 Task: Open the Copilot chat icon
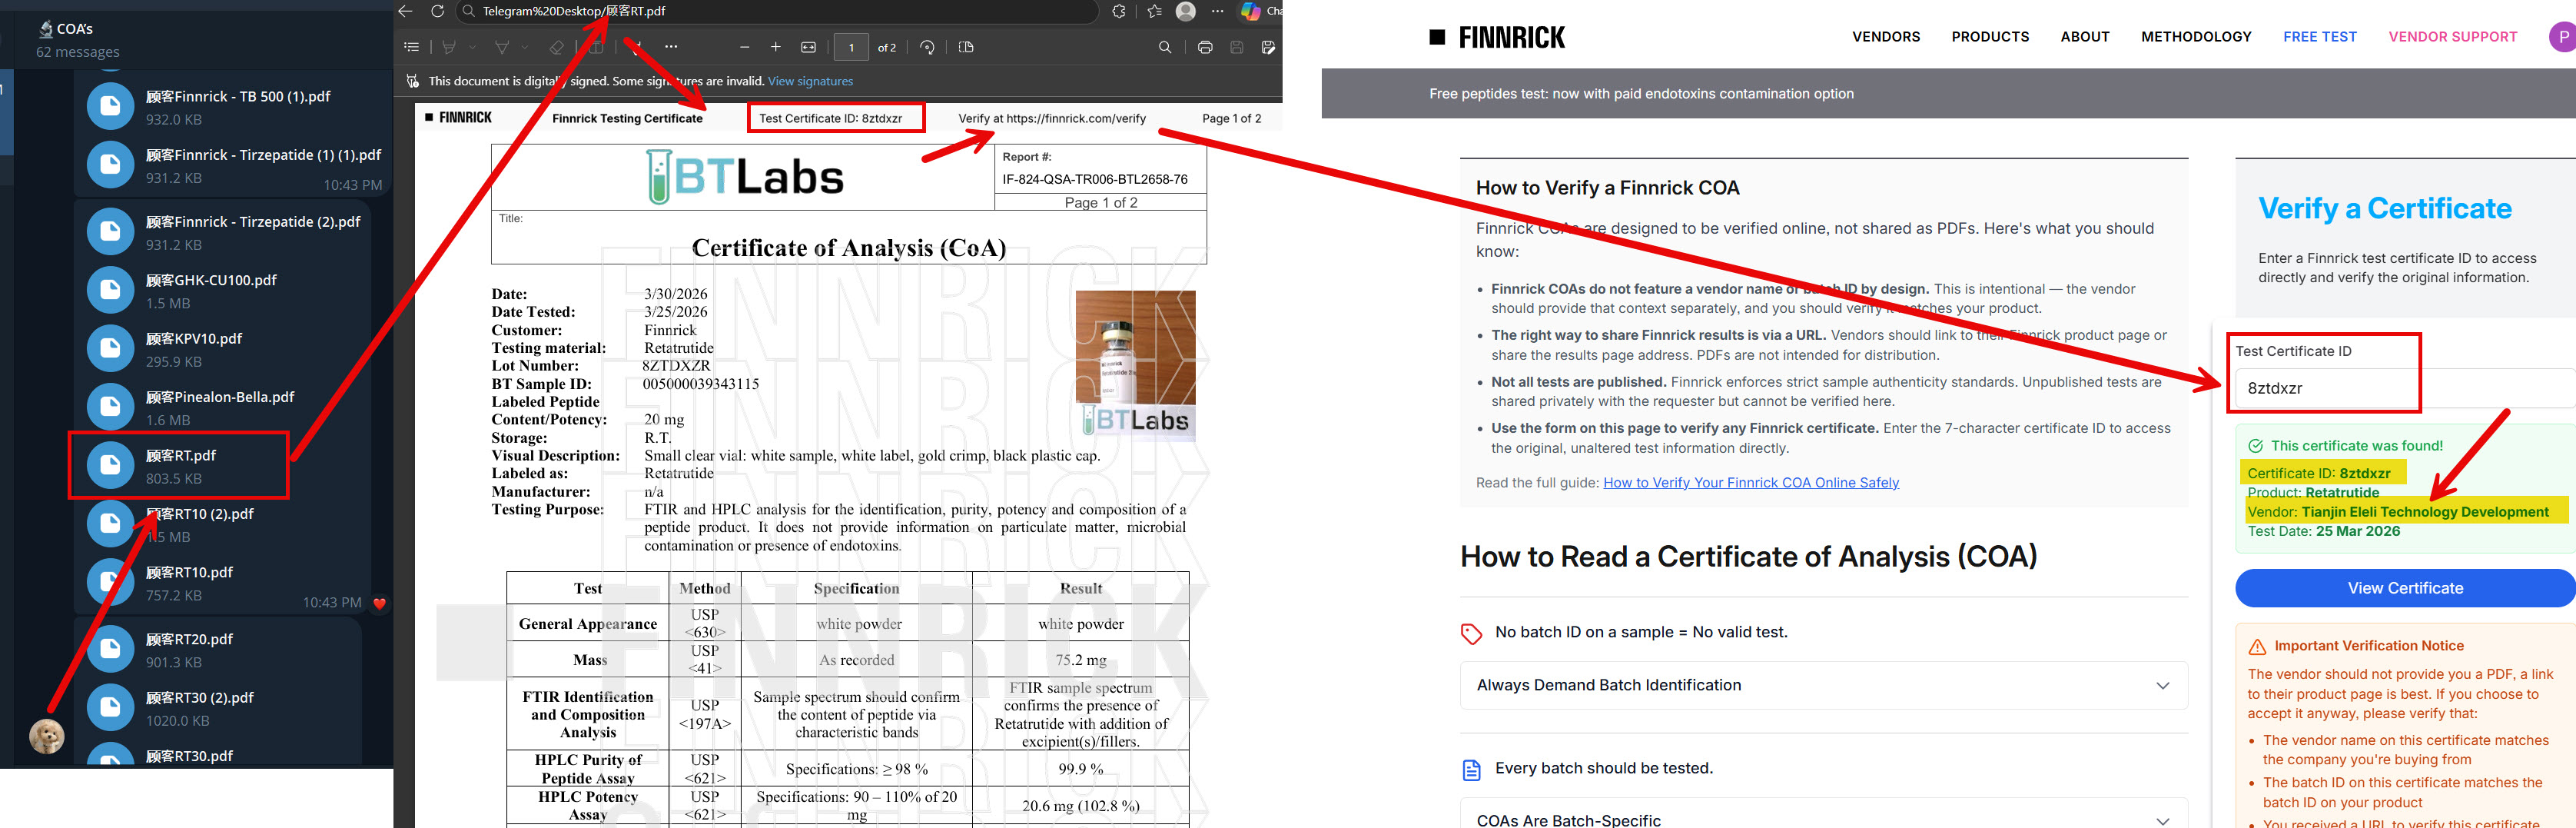coord(1250,11)
